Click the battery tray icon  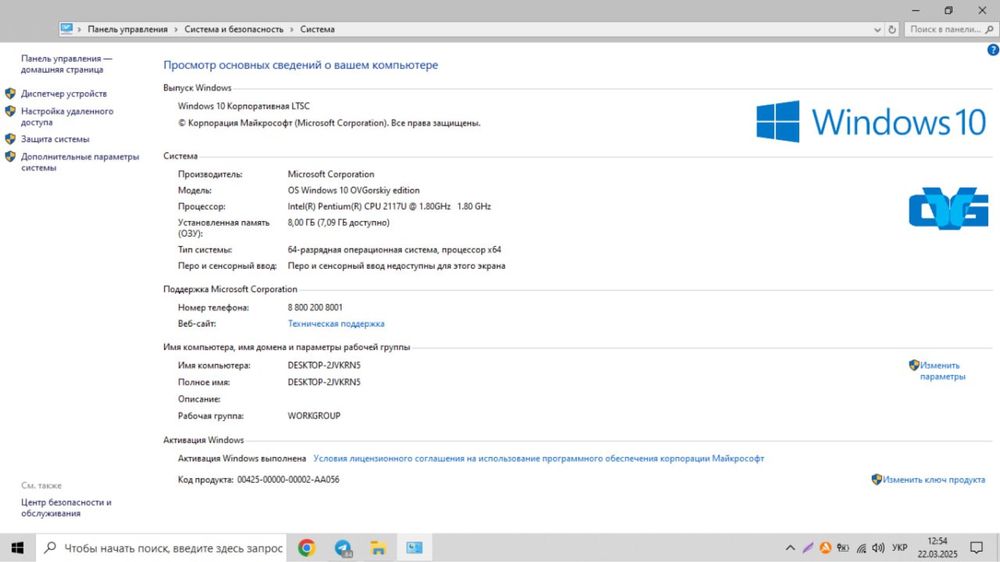coord(843,548)
